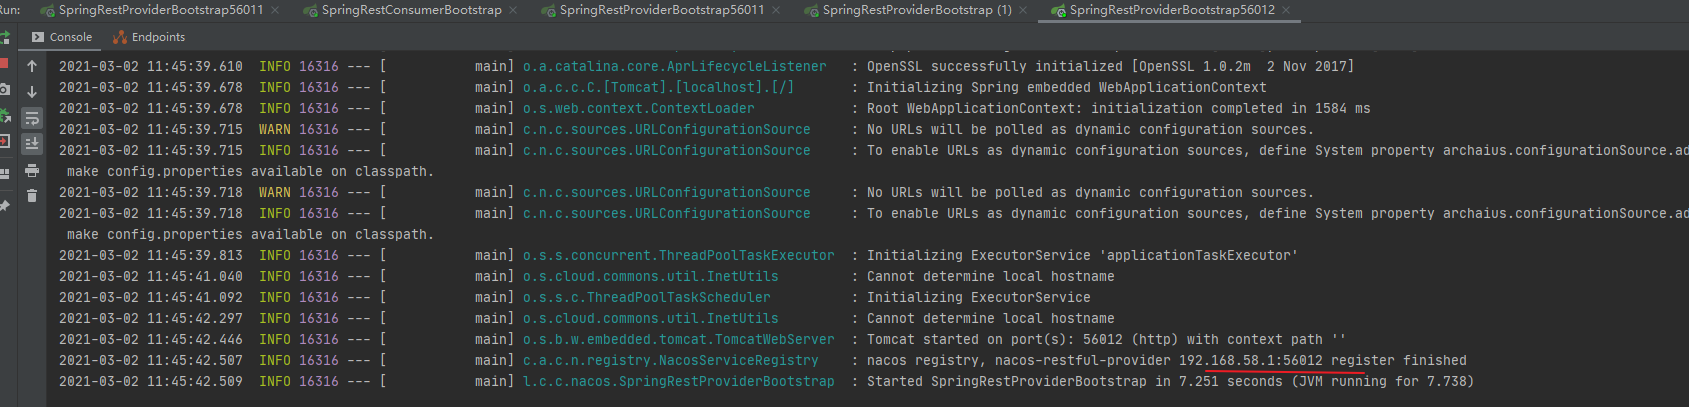
Task: Click the Down the Stack Trace arrow
Action: click(x=32, y=92)
